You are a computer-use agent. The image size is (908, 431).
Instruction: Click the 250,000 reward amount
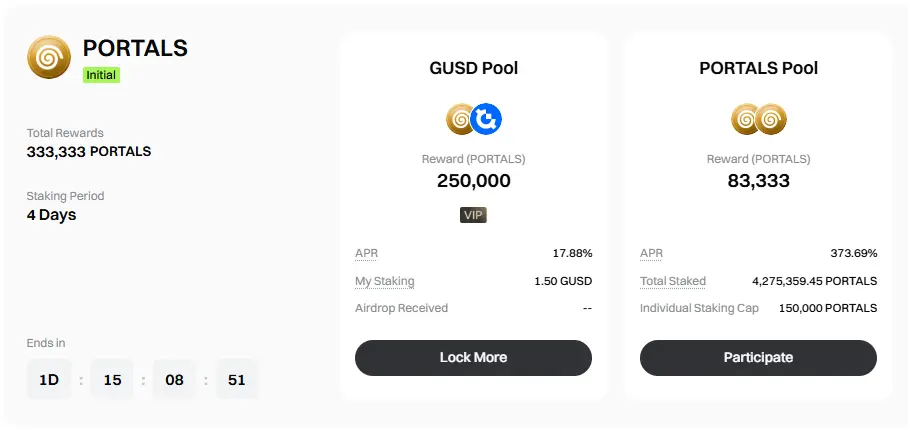pyautogui.click(x=473, y=181)
